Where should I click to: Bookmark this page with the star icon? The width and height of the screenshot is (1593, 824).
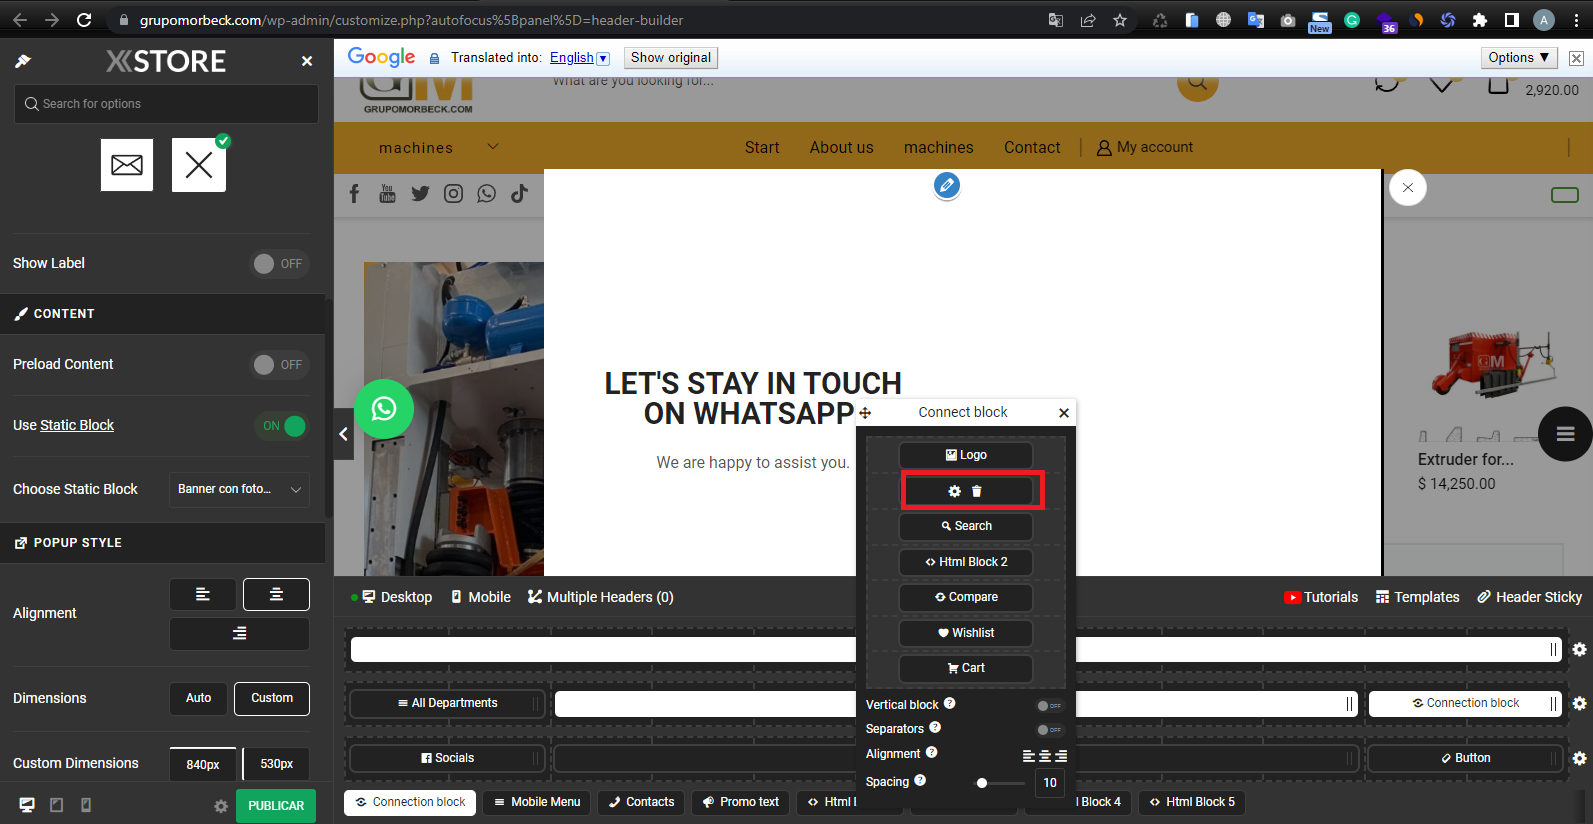coord(1120,20)
